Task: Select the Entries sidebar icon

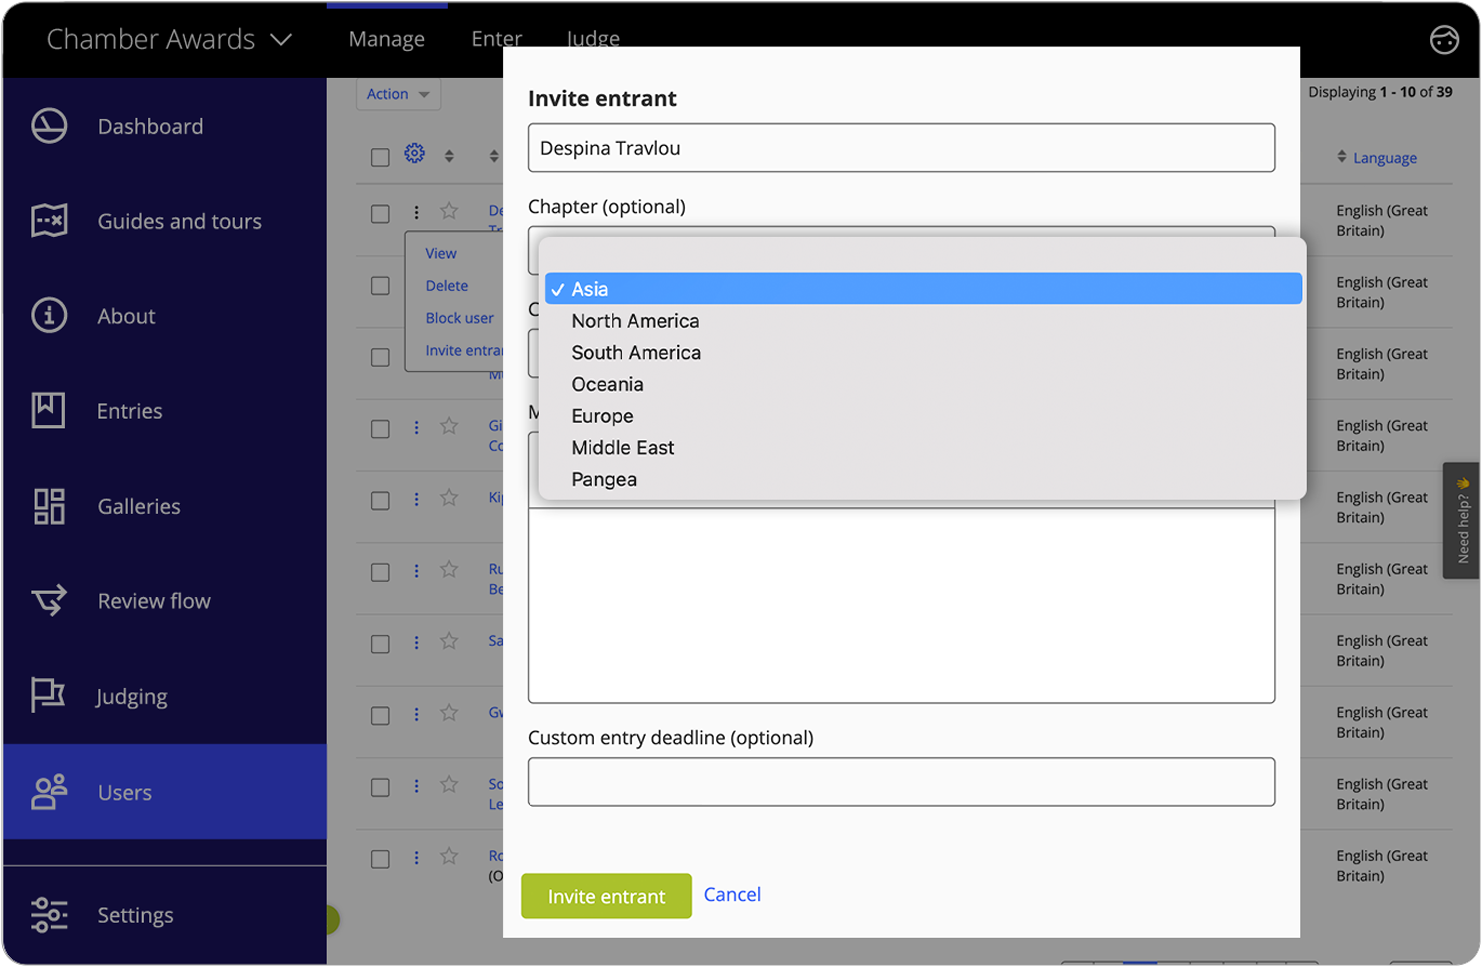Action: pyautogui.click(x=47, y=410)
